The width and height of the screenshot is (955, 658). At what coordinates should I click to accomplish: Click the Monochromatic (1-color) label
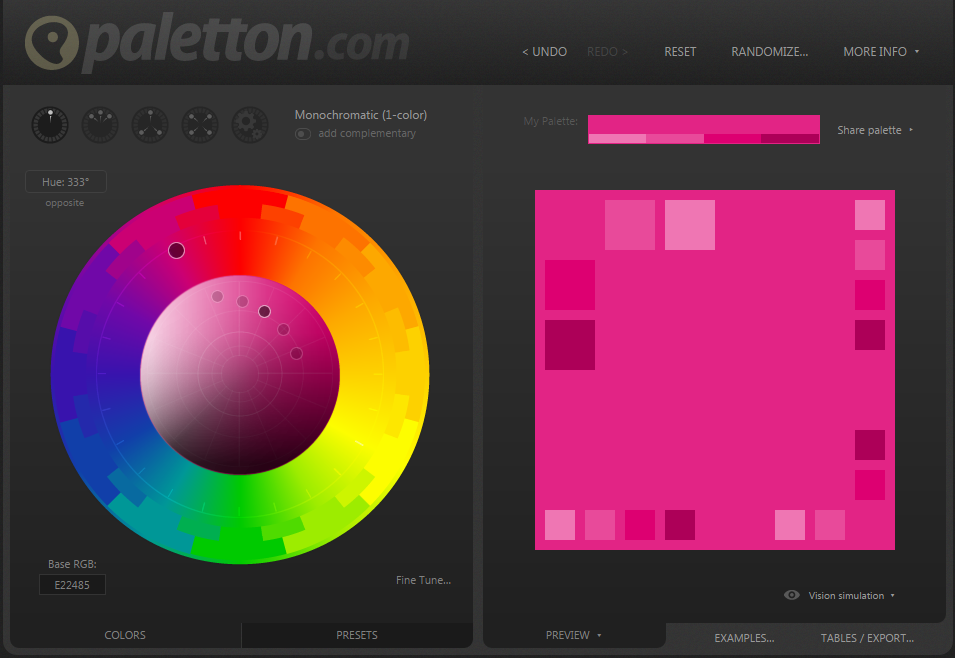361,115
